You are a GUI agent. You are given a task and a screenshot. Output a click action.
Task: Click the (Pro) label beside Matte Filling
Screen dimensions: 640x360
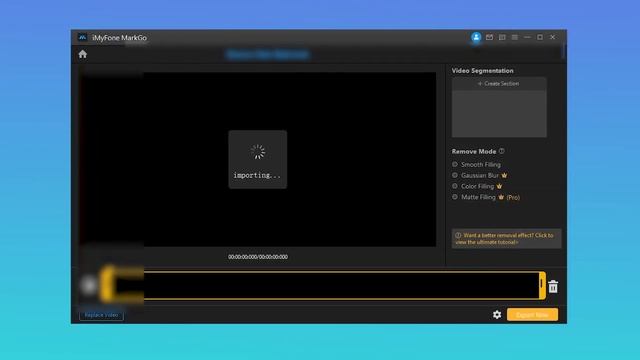click(x=513, y=198)
